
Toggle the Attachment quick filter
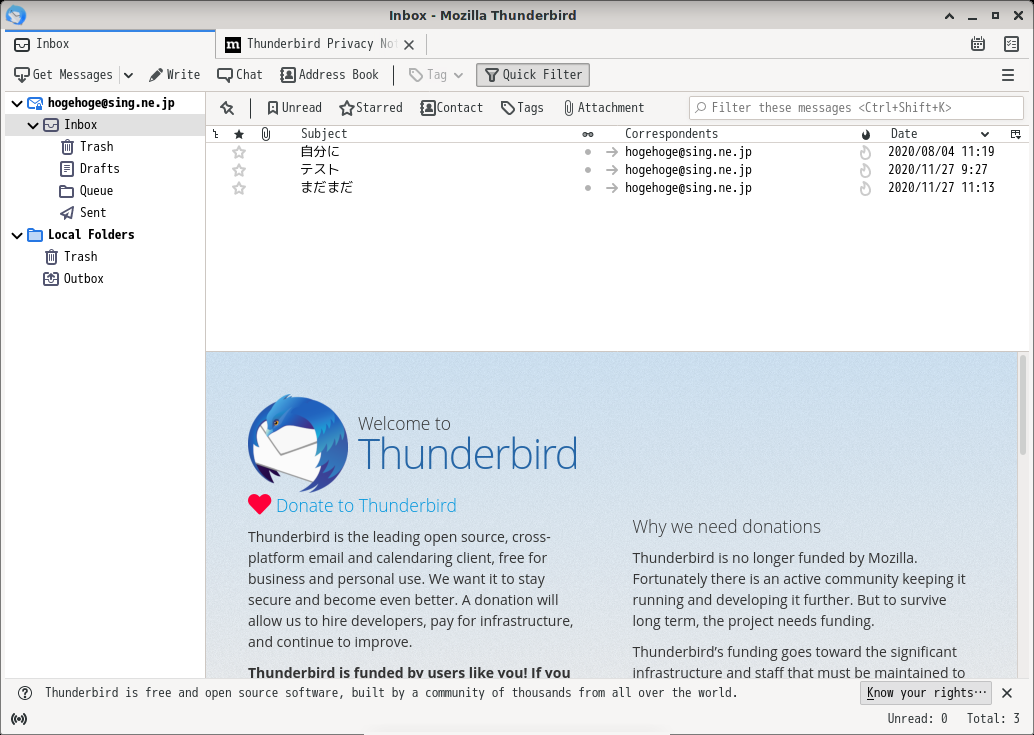(603, 107)
